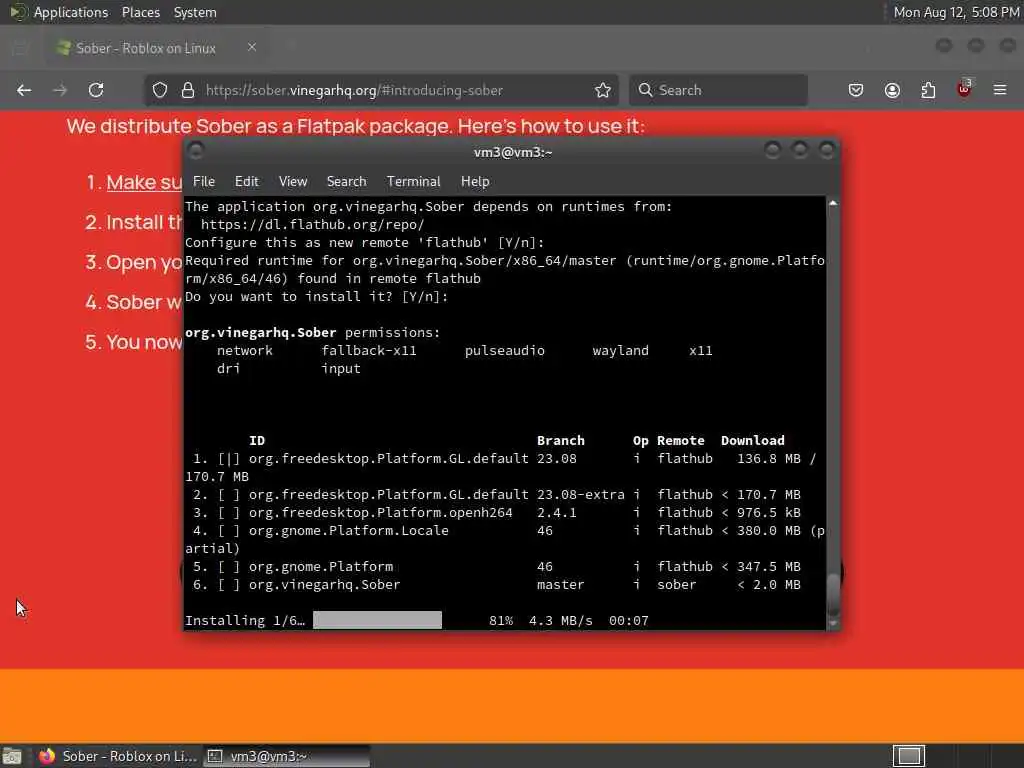Close the Sober - Roblox on Linux tab

pos(252,47)
